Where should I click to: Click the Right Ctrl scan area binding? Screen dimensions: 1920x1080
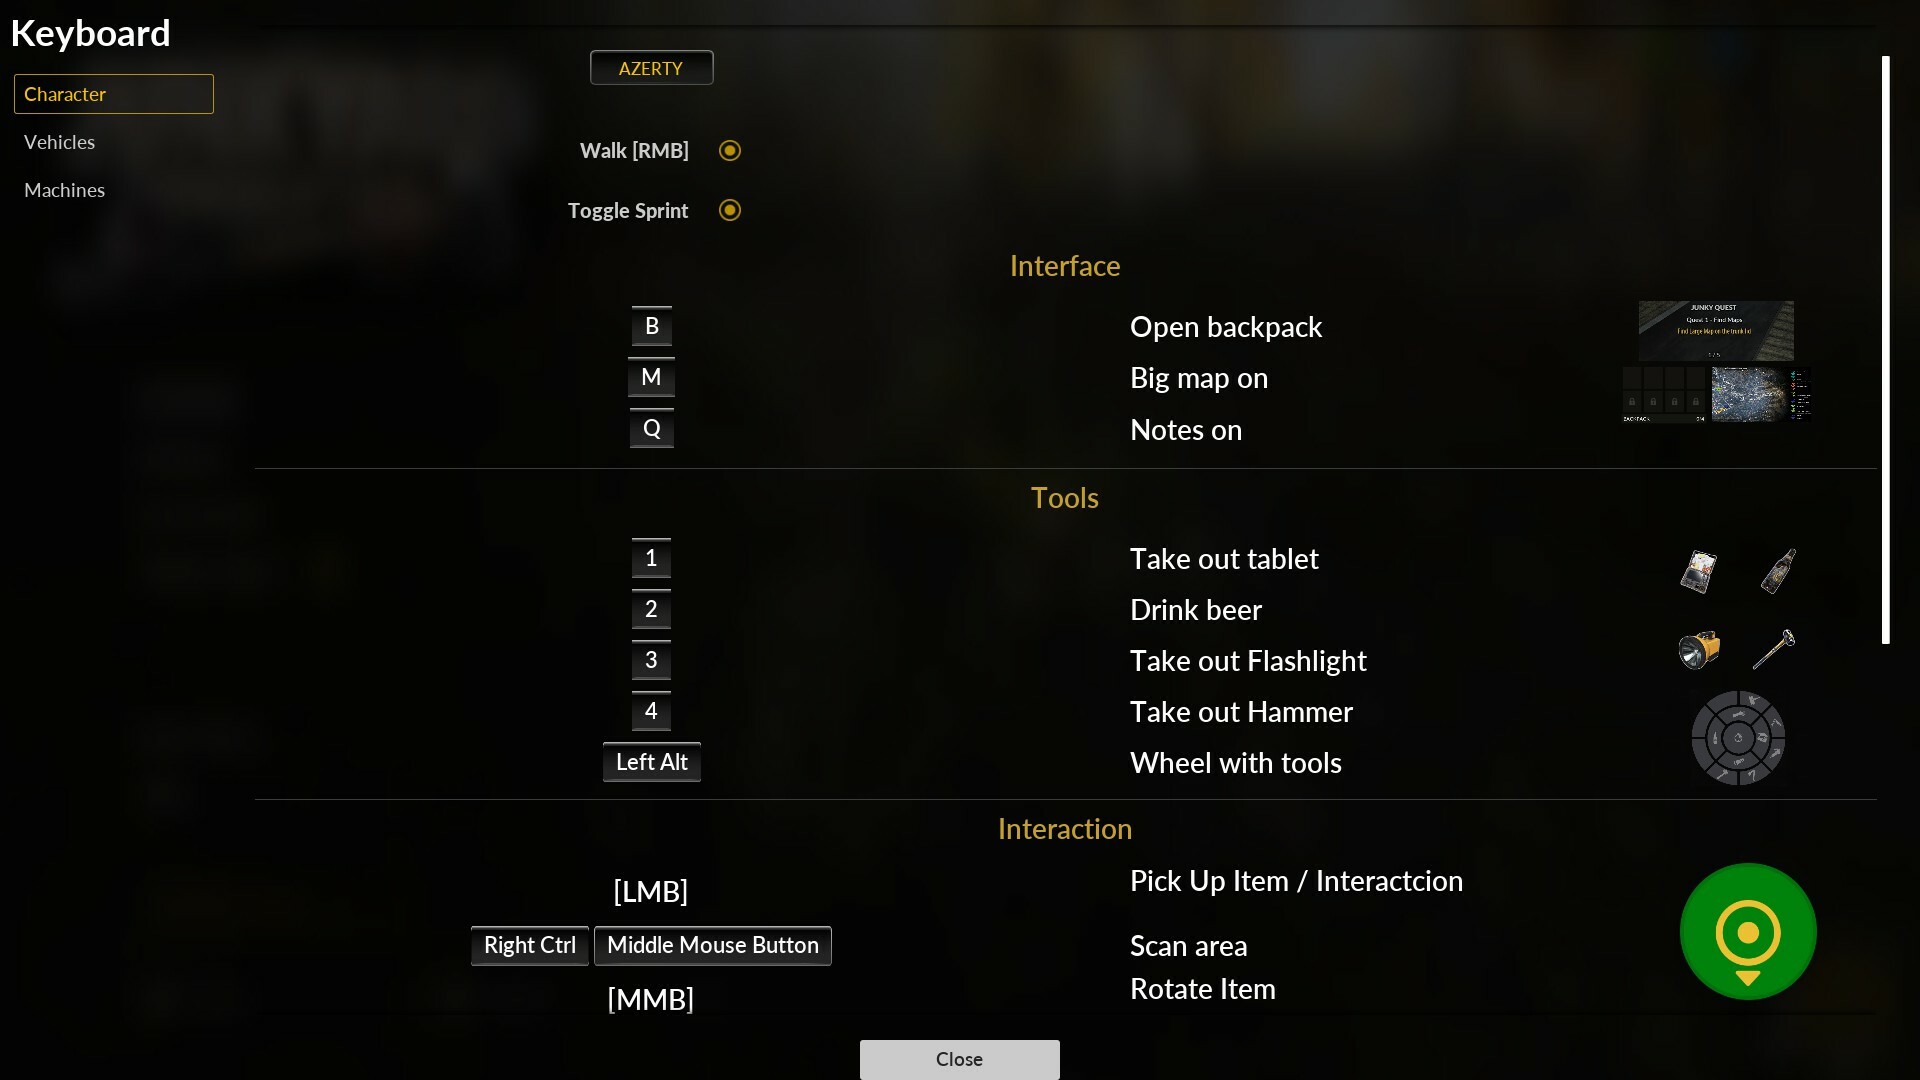click(x=530, y=946)
